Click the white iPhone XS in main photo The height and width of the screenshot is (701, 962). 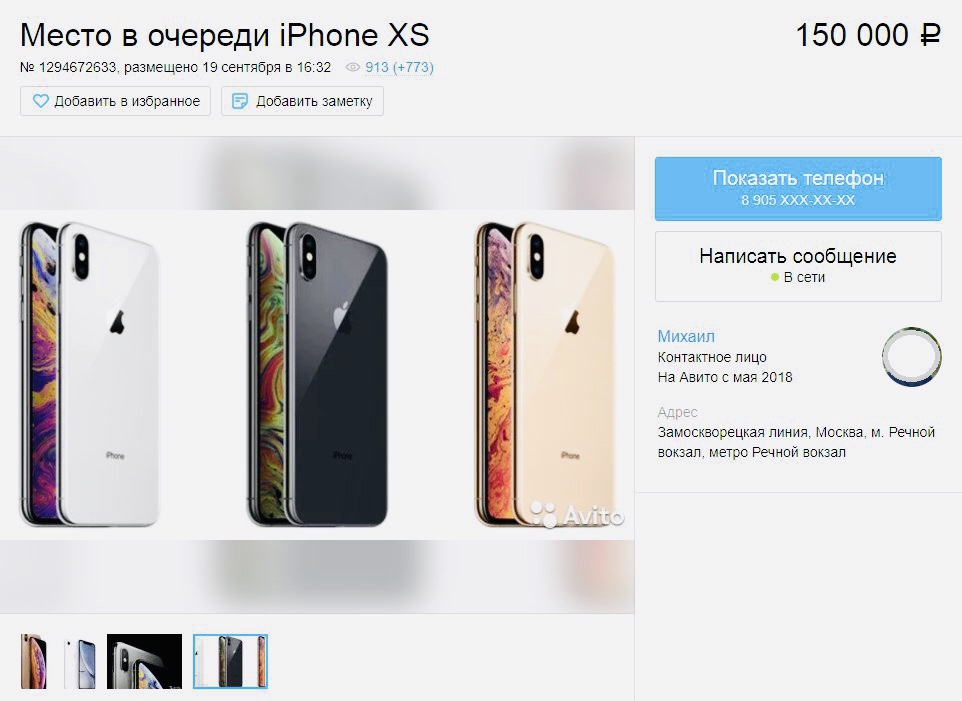[x=90, y=374]
